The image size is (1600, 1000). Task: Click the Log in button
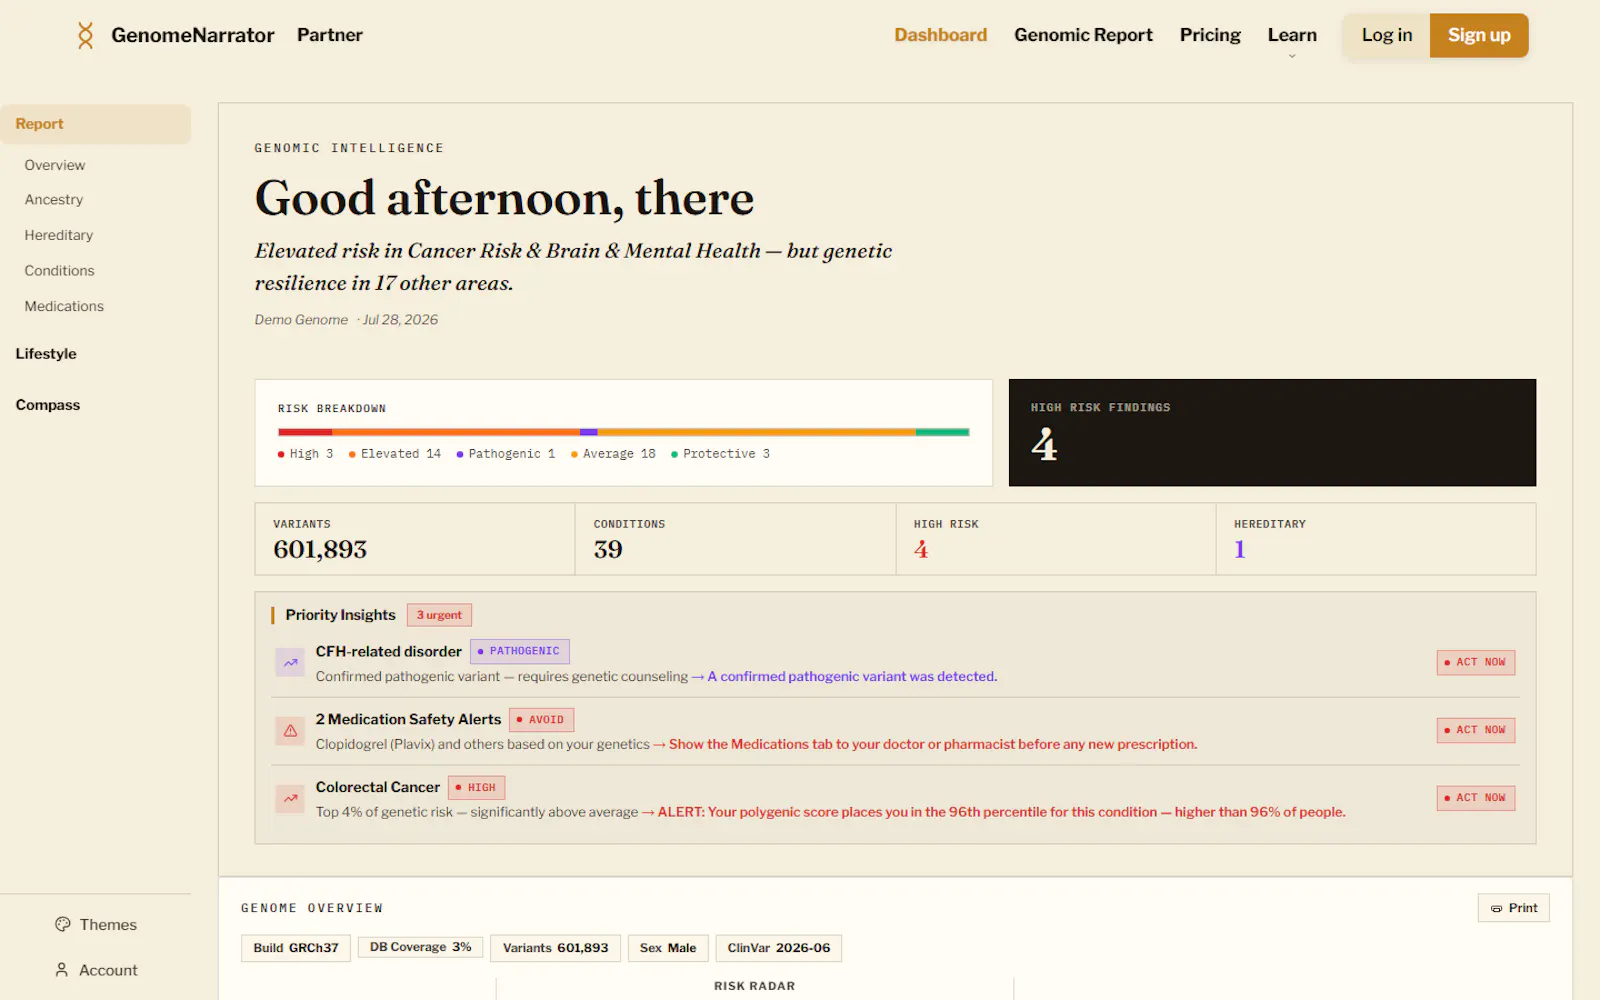point(1387,35)
